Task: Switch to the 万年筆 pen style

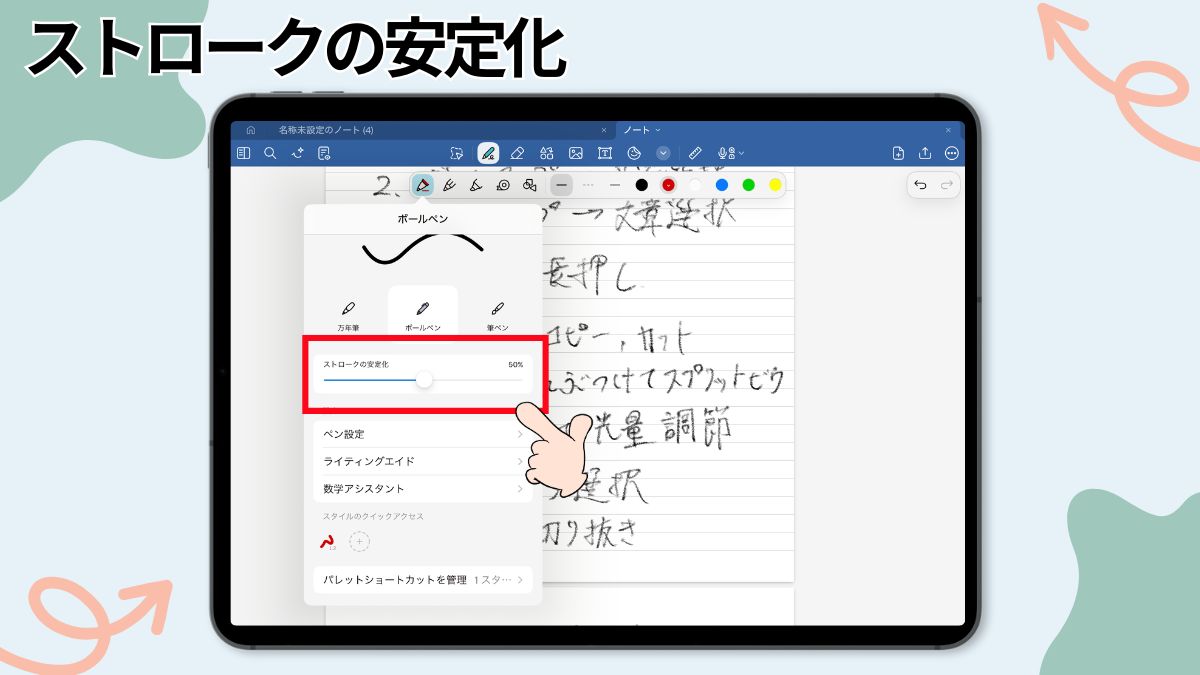Action: click(x=347, y=311)
